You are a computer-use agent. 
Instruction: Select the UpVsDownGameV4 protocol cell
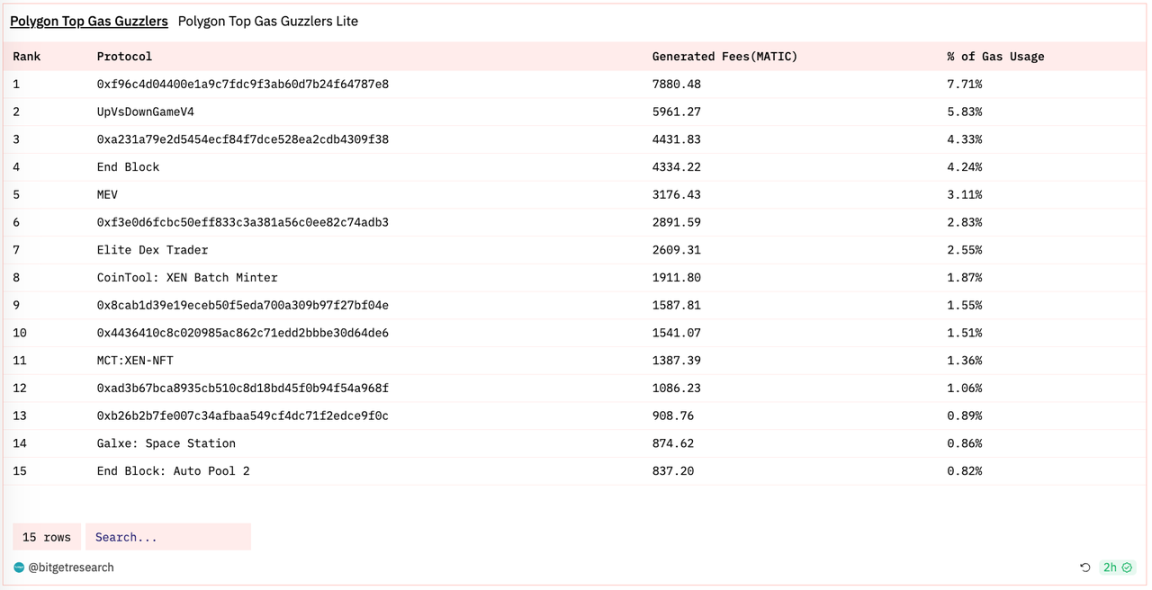145,112
